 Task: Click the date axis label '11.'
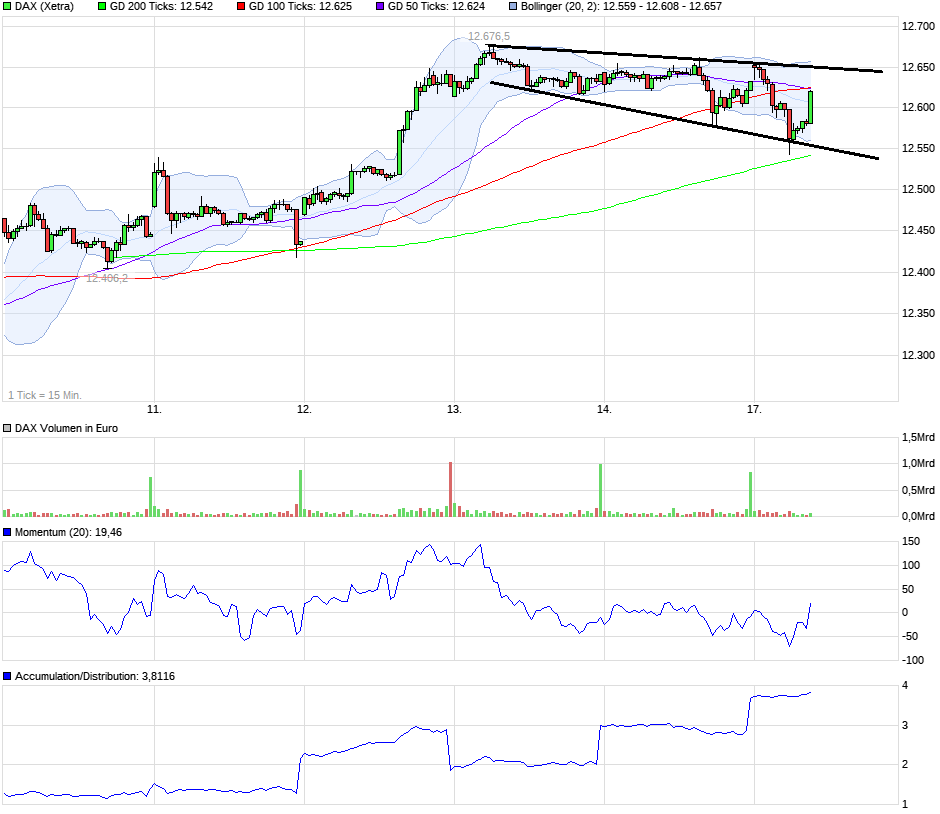(x=155, y=409)
